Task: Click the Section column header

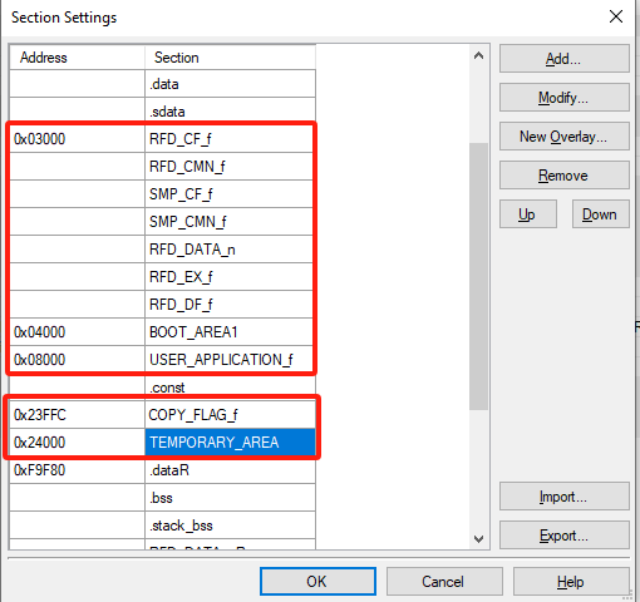Action: point(230,58)
